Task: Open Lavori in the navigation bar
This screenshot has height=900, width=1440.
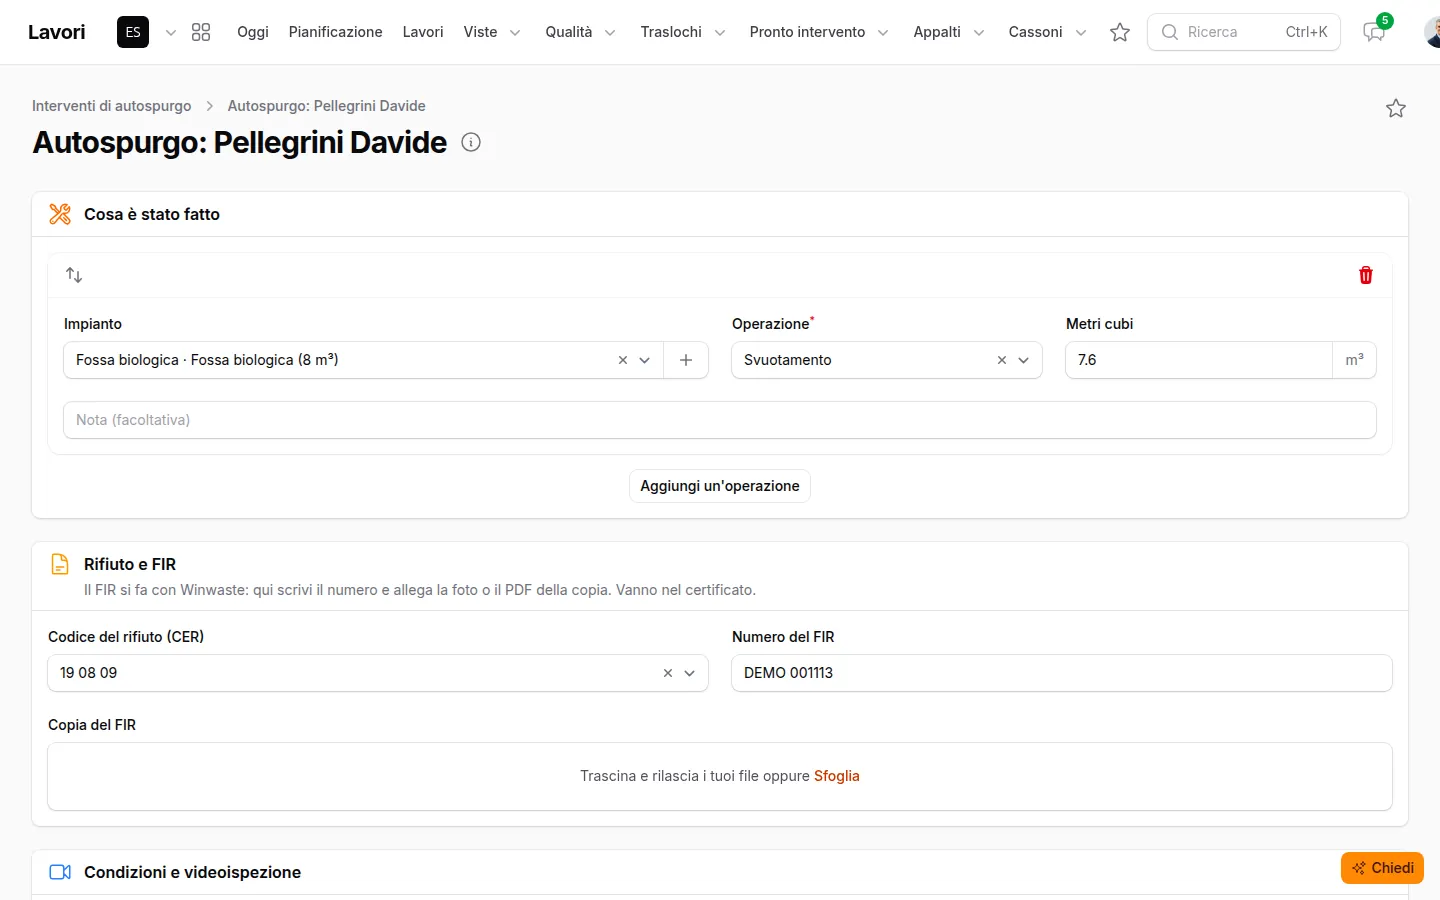Action: pos(423,32)
